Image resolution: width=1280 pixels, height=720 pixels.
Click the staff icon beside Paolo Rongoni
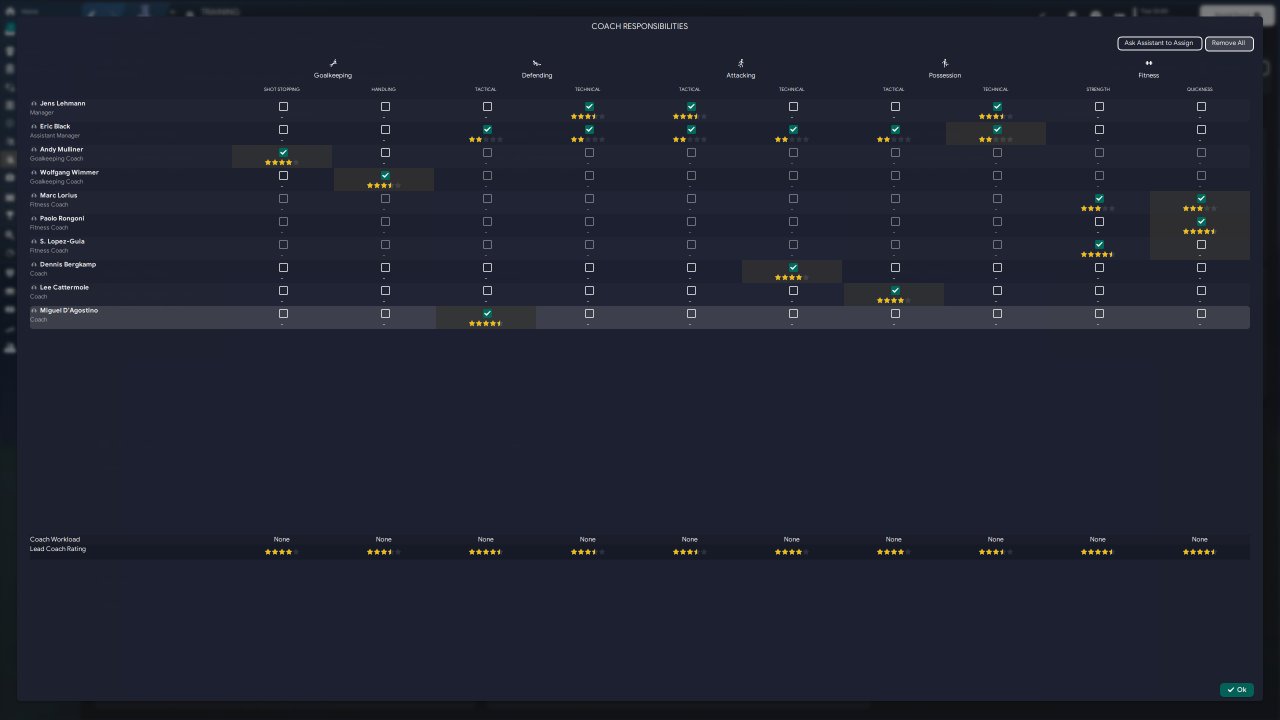coord(35,219)
